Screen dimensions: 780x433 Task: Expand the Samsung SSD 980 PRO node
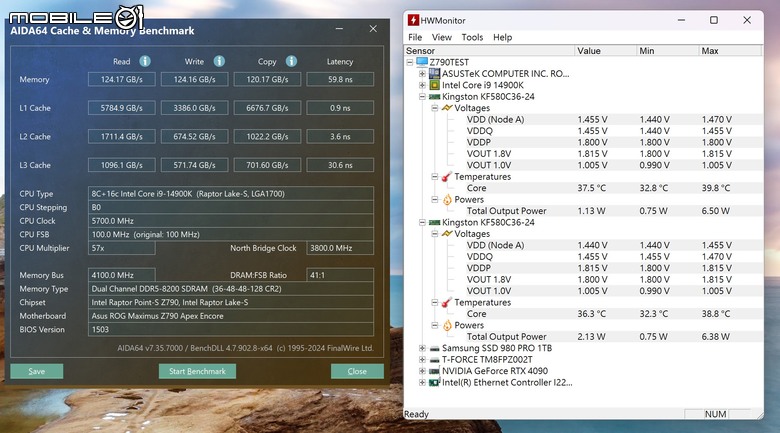422,348
